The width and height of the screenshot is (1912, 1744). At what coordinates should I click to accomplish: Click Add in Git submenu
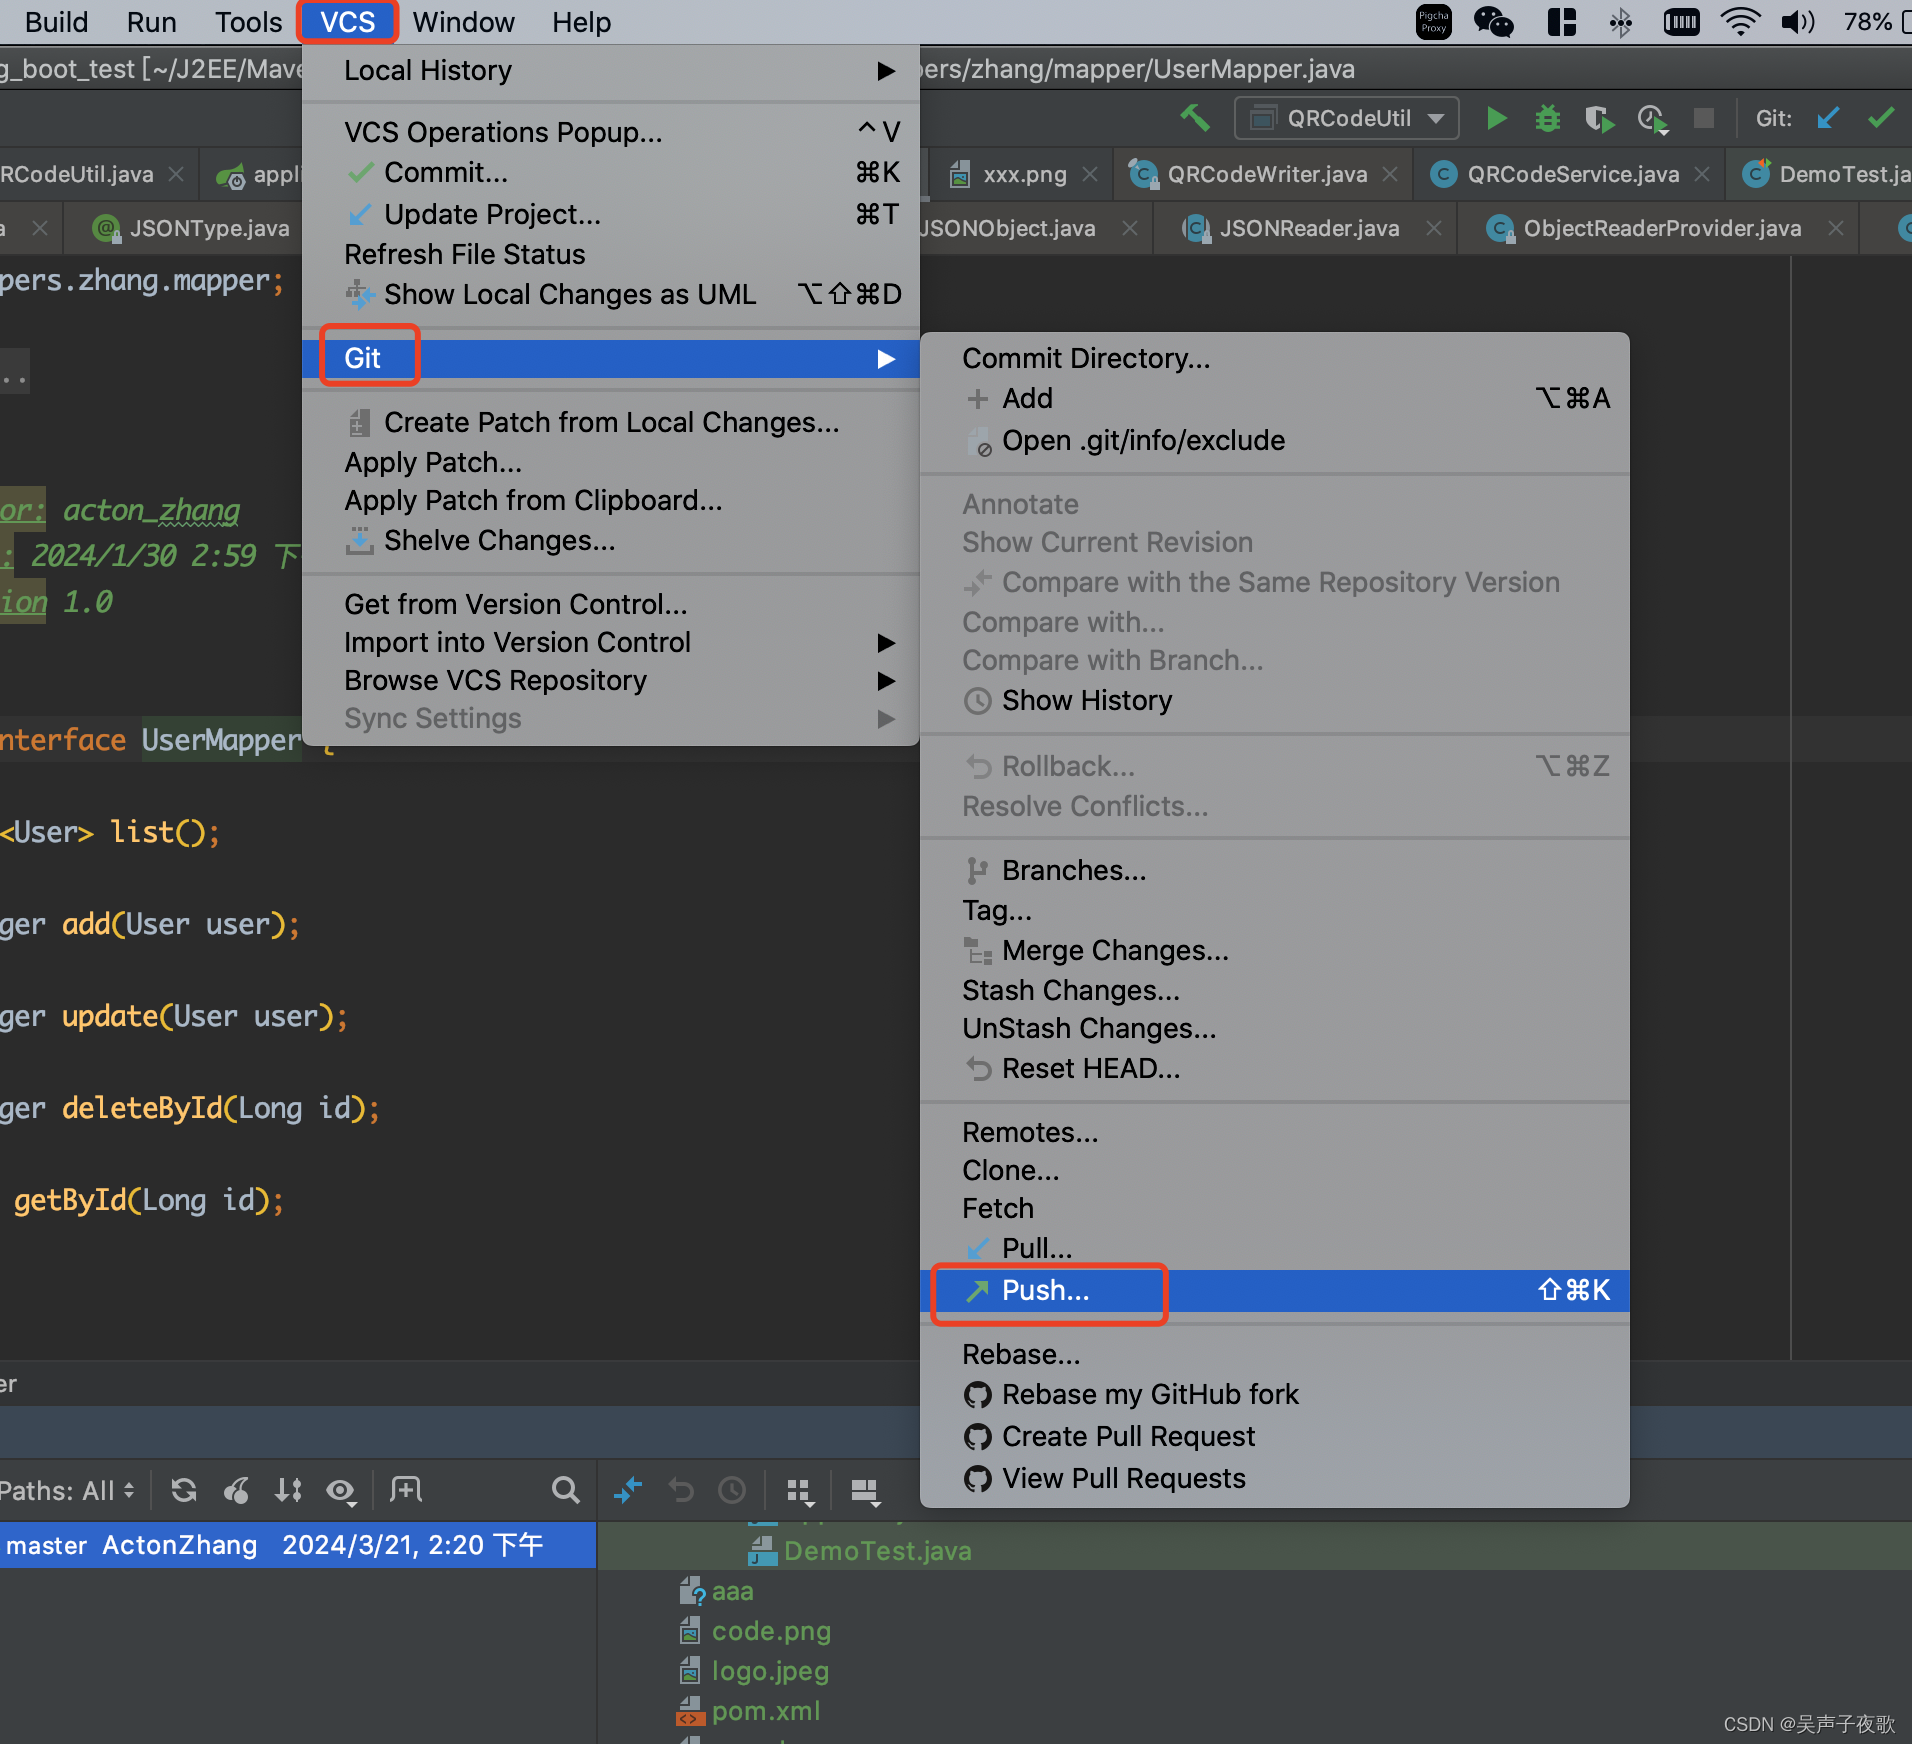[1274, 398]
